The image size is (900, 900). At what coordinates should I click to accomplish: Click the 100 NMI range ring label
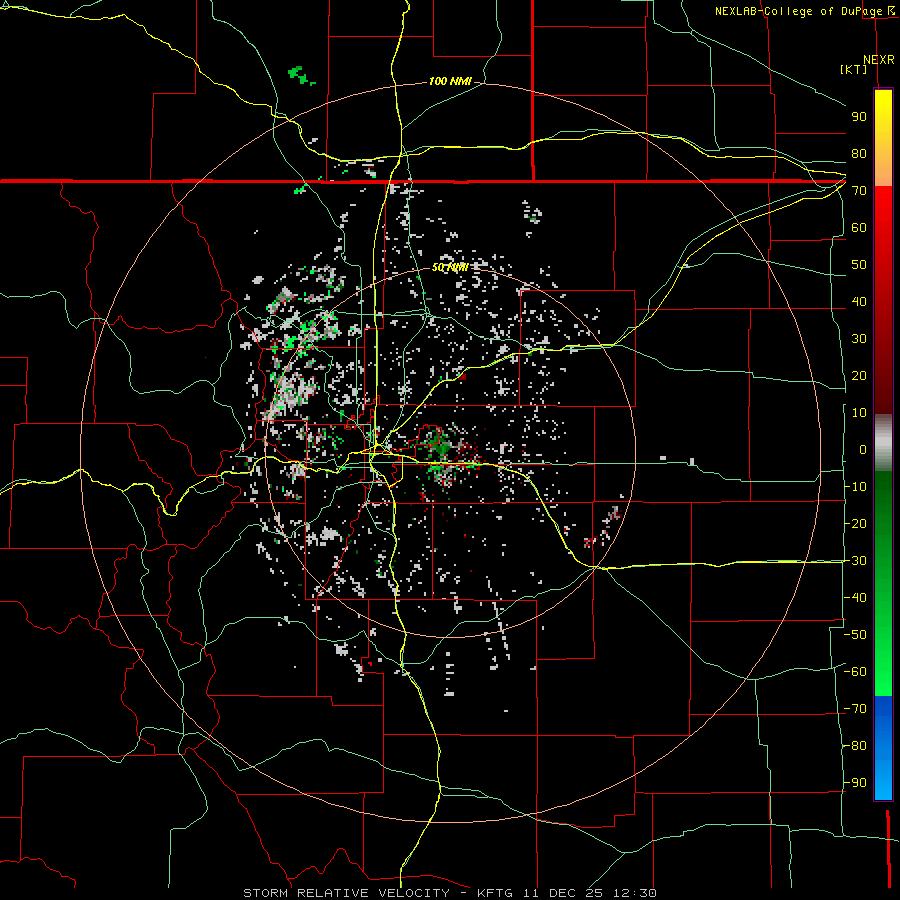click(450, 82)
